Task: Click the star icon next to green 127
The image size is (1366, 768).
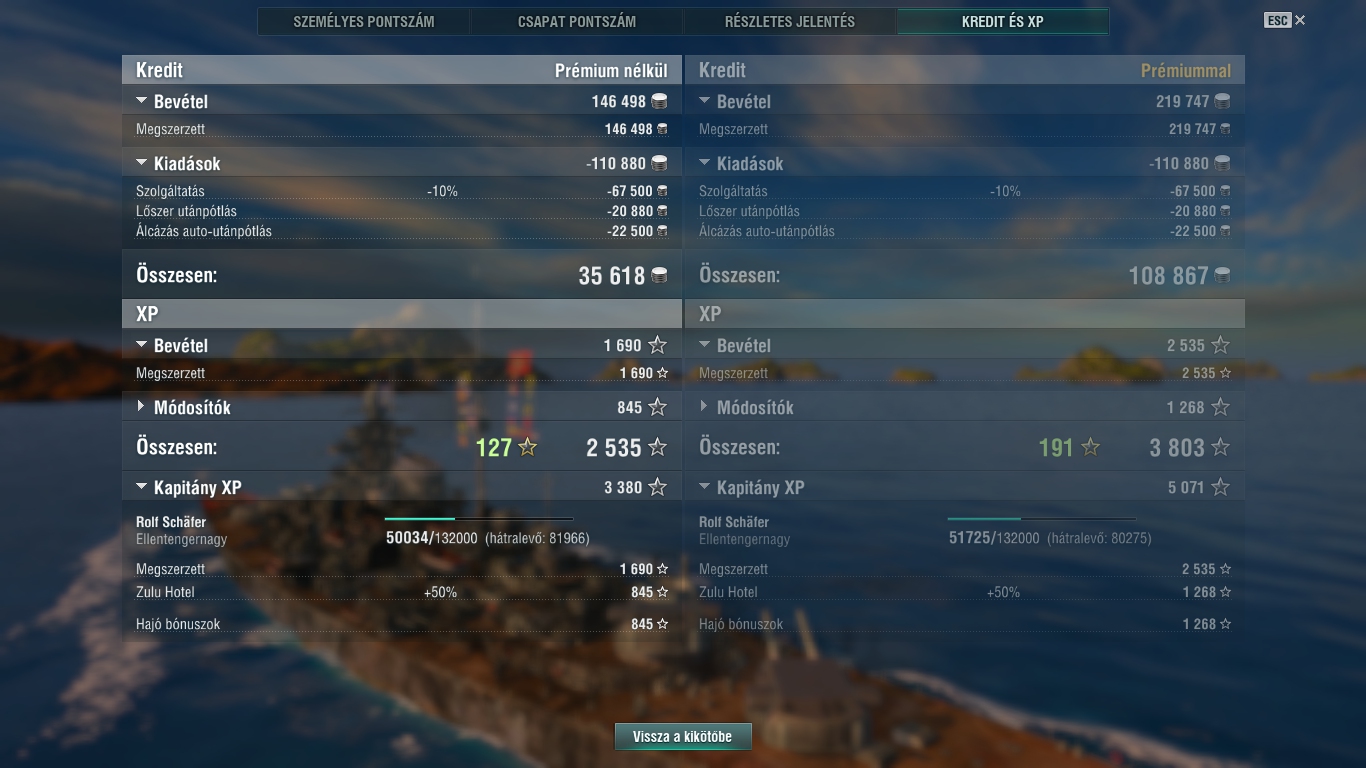Action: 527,447
